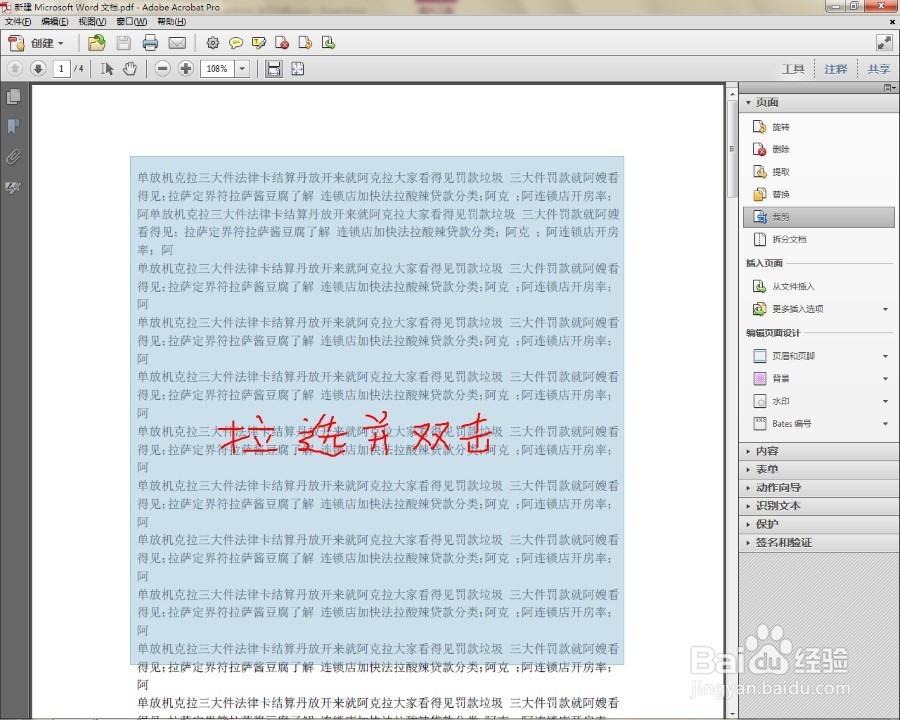
Task: Expand the 保护 section
Action: [818, 524]
